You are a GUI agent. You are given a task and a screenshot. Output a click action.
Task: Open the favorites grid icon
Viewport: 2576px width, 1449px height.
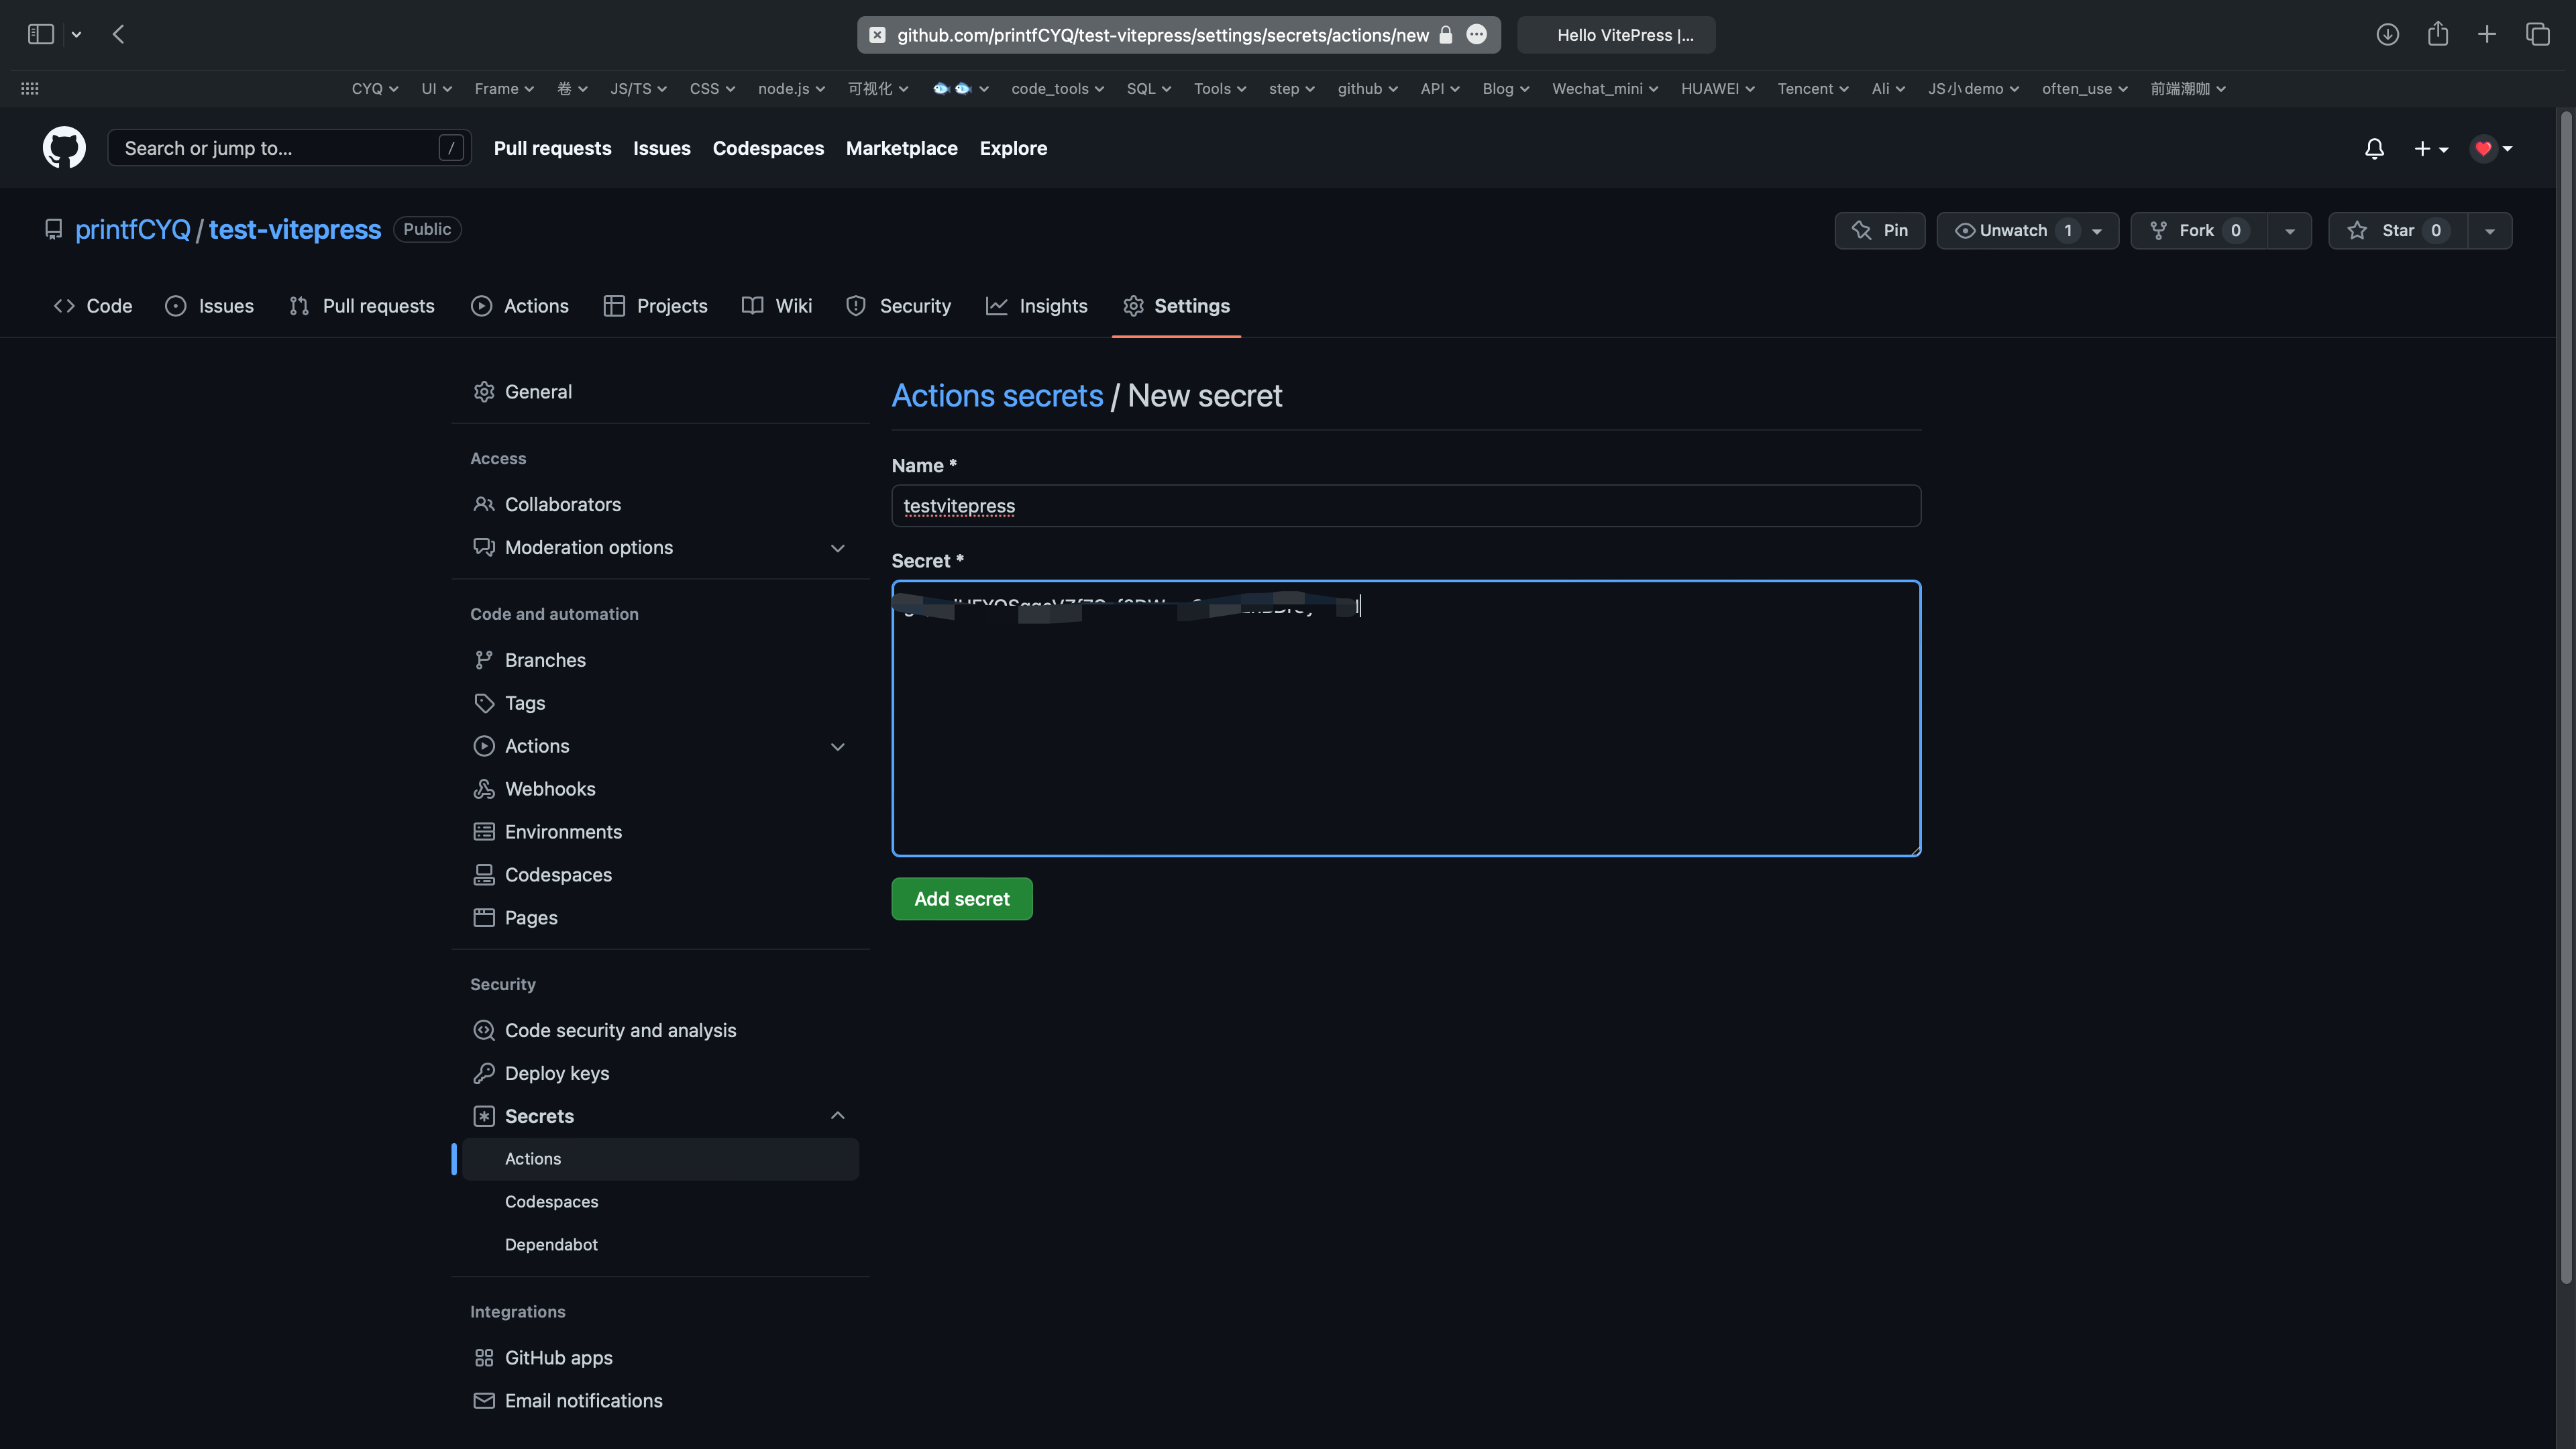pyautogui.click(x=30, y=89)
